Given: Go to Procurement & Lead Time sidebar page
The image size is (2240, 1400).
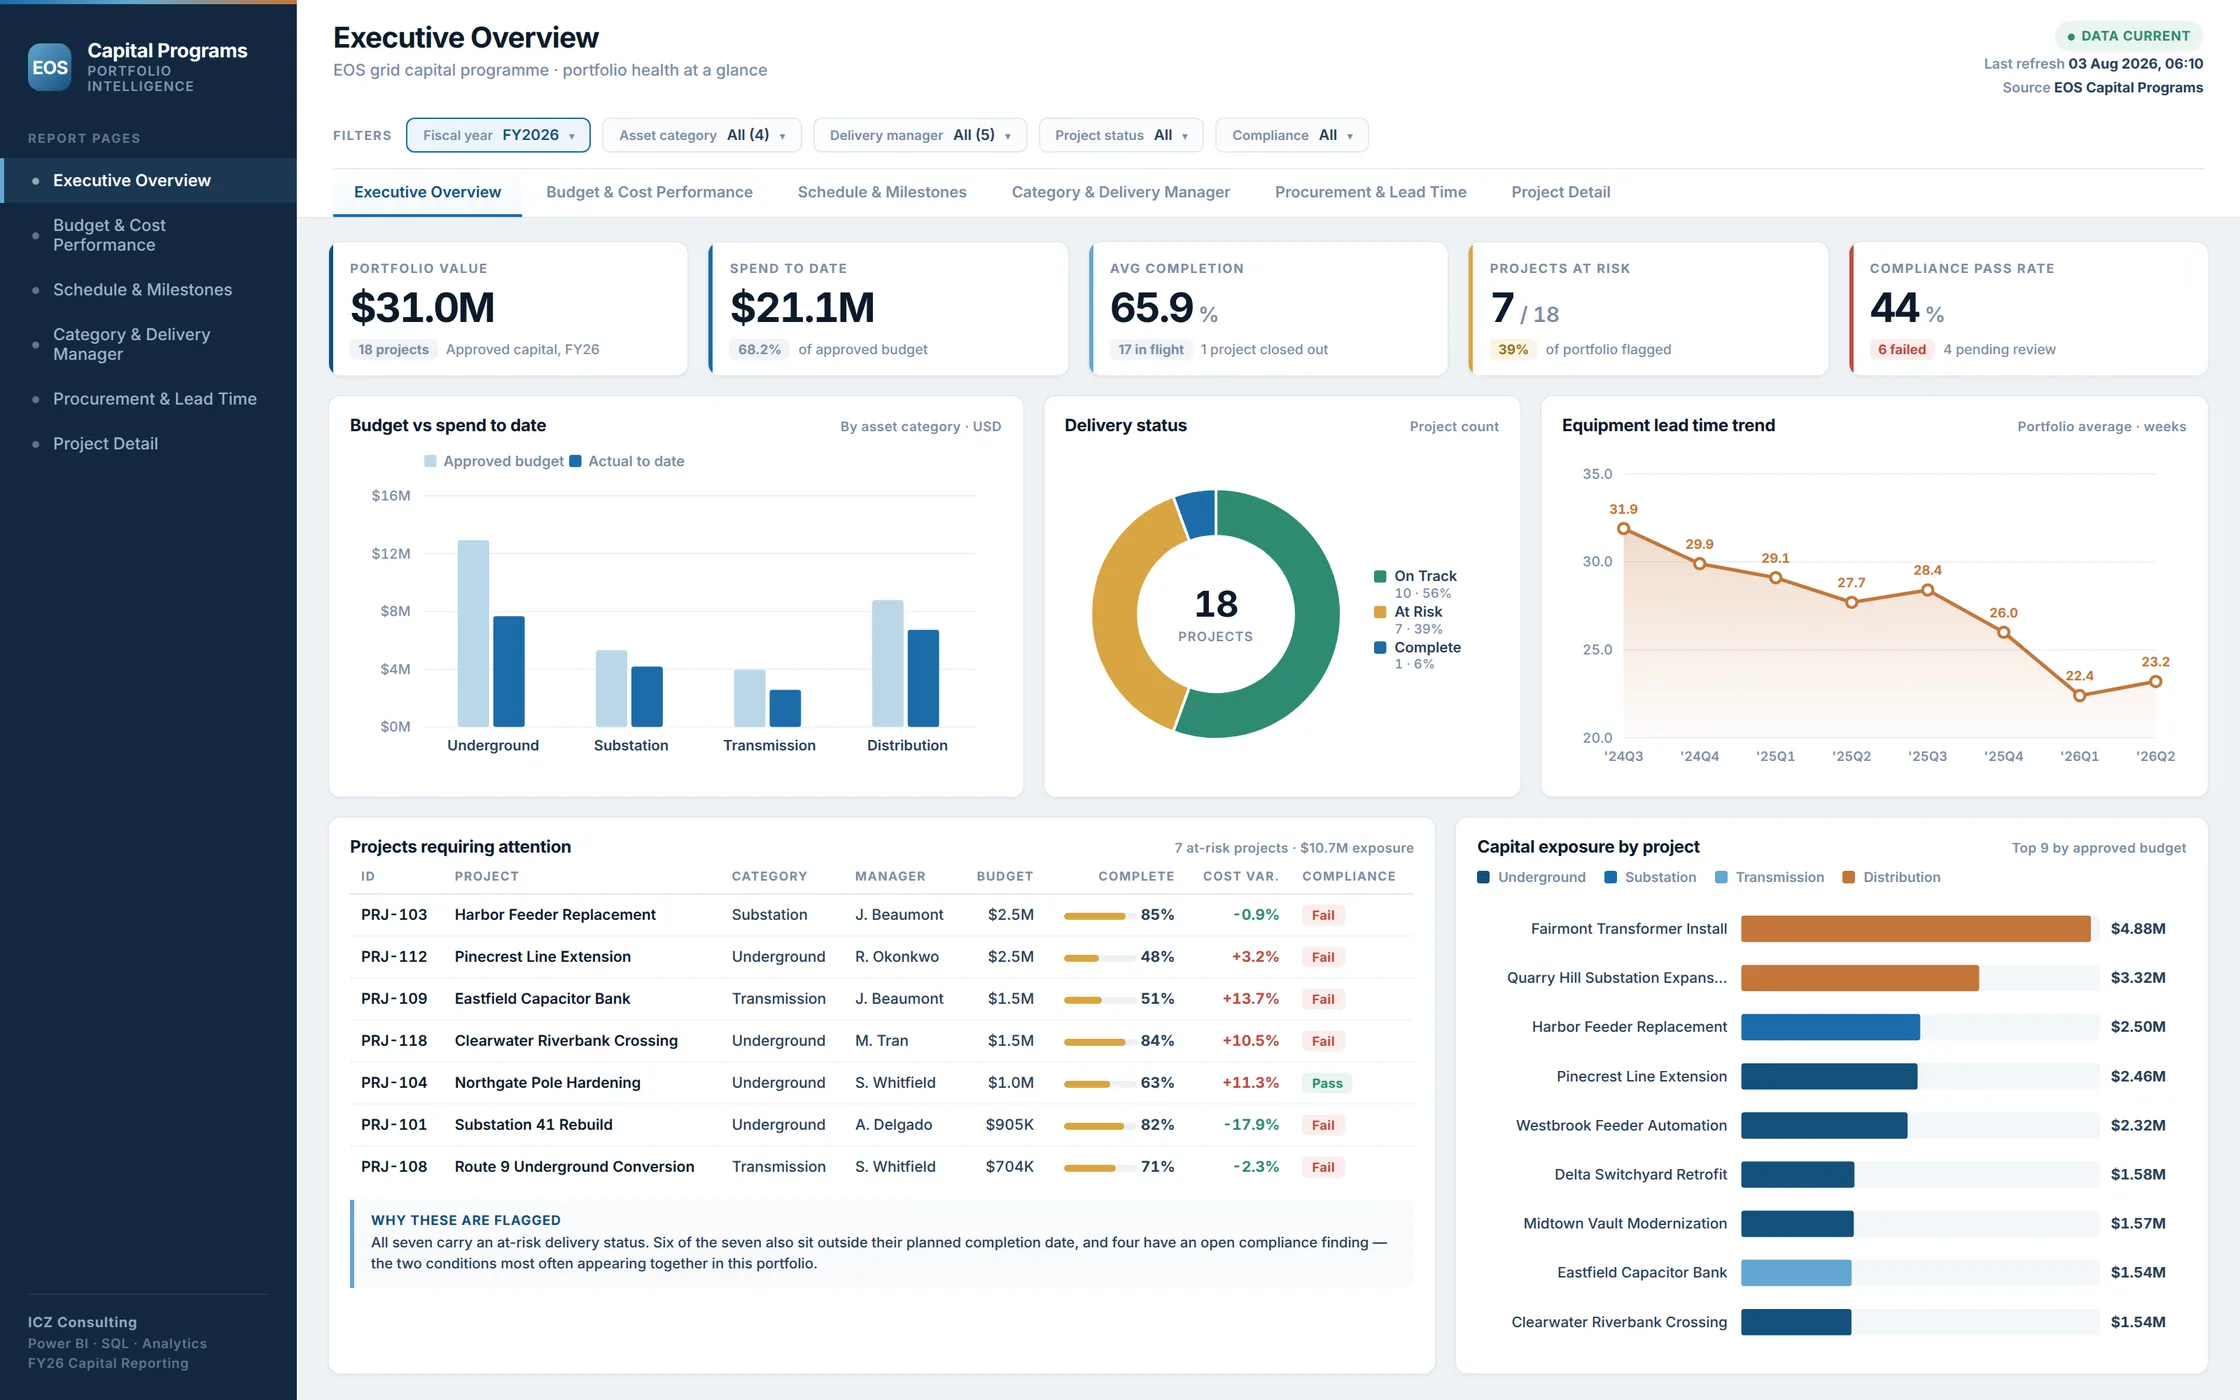Looking at the screenshot, I should coord(148,398).
